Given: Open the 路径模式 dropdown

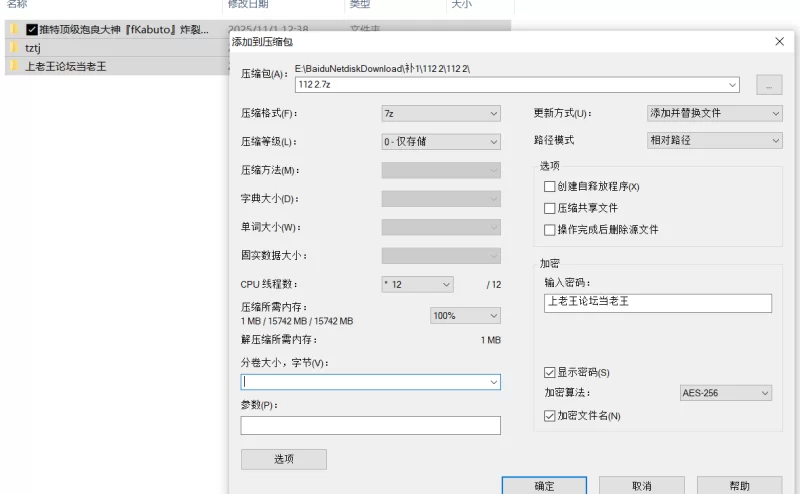Looking at the screenshot, I should [x=714, y=140].
